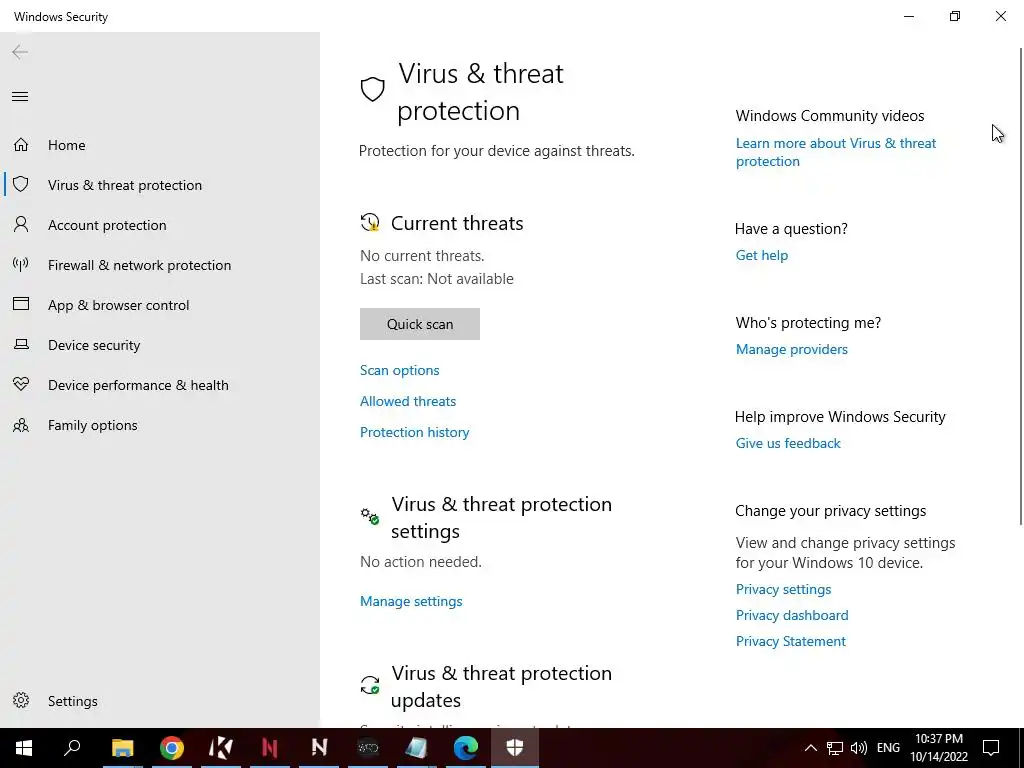Open Account protection person icon
1024x768 pixels.
[21, 225]
